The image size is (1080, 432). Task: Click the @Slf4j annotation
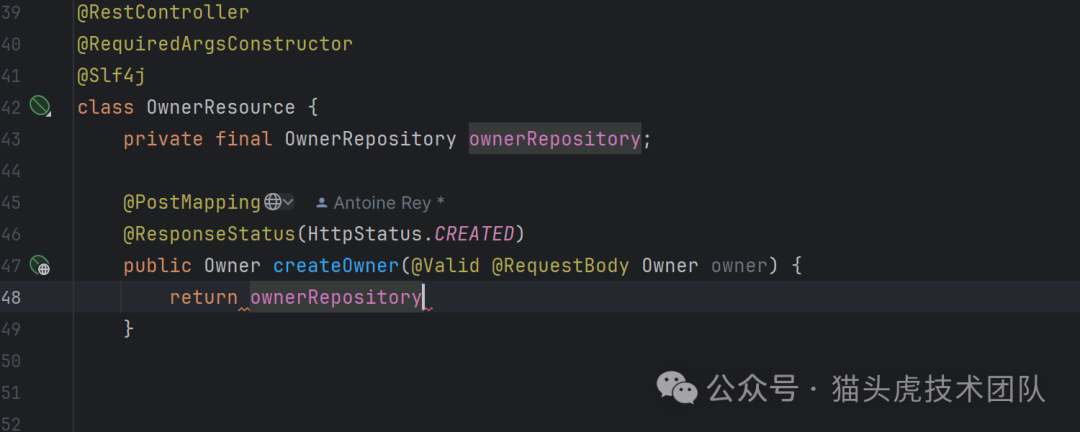coord(111,76)
